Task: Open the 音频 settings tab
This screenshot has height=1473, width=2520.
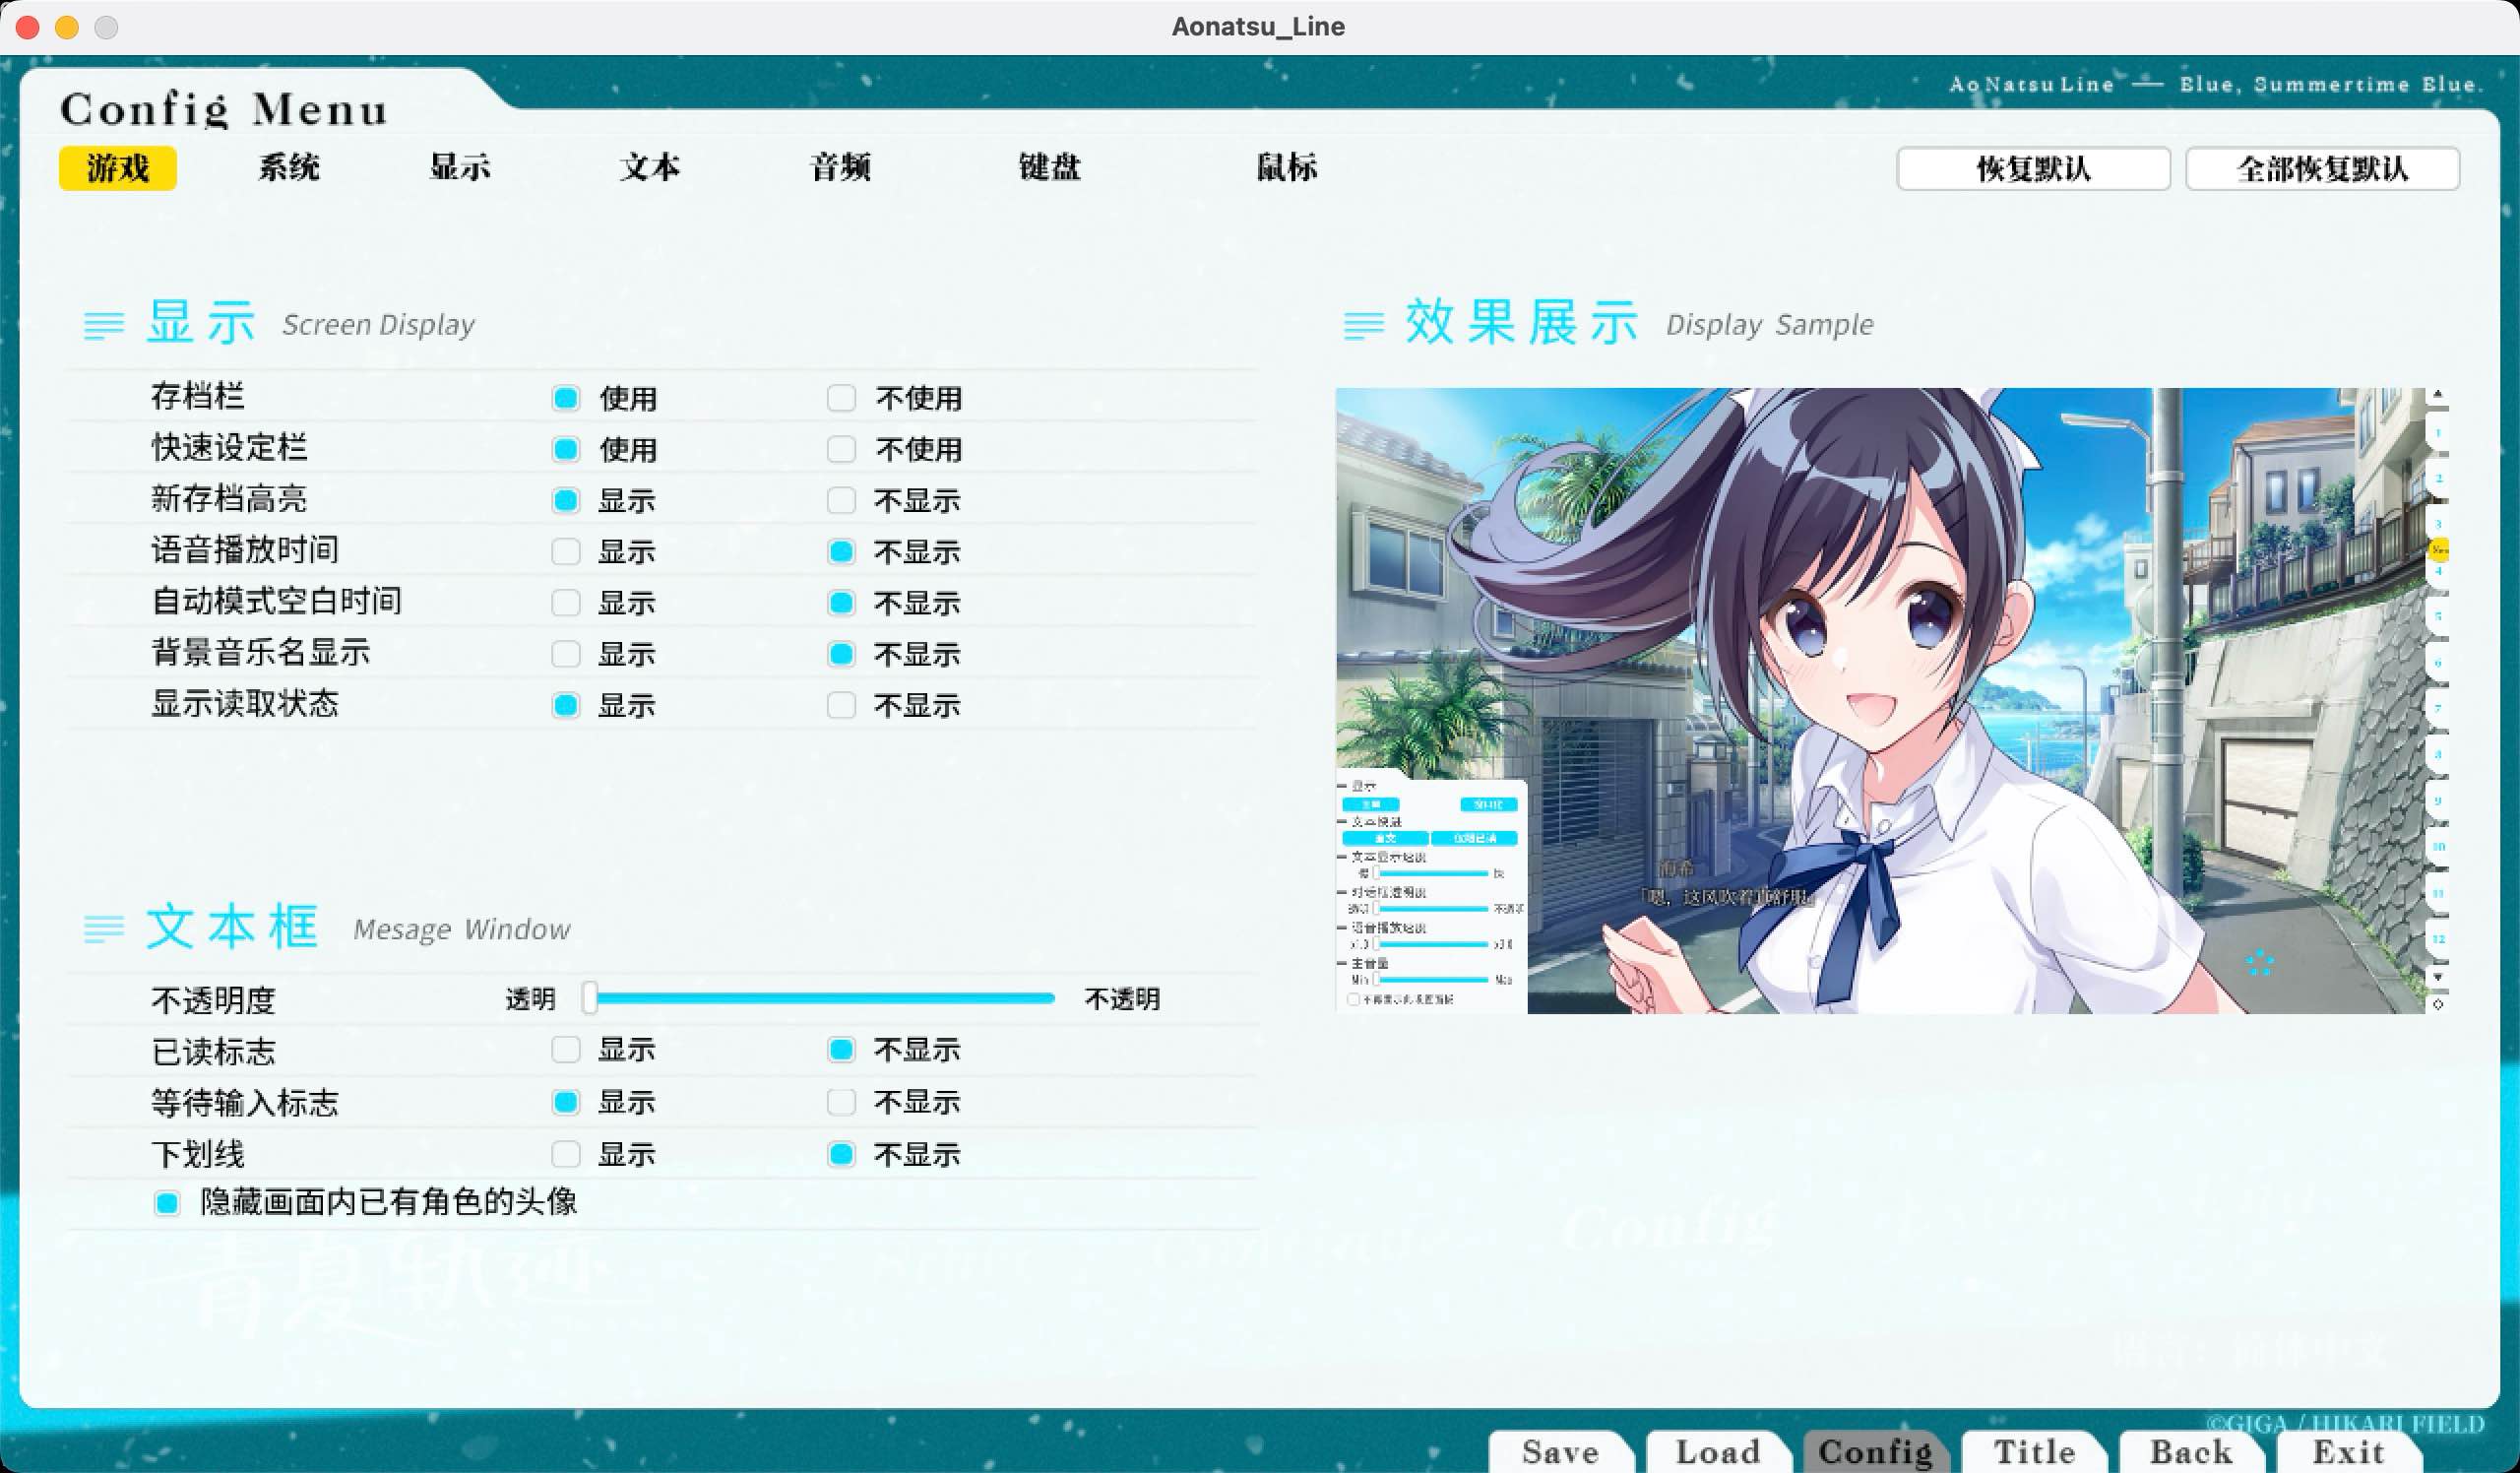Action: point(841,167)
